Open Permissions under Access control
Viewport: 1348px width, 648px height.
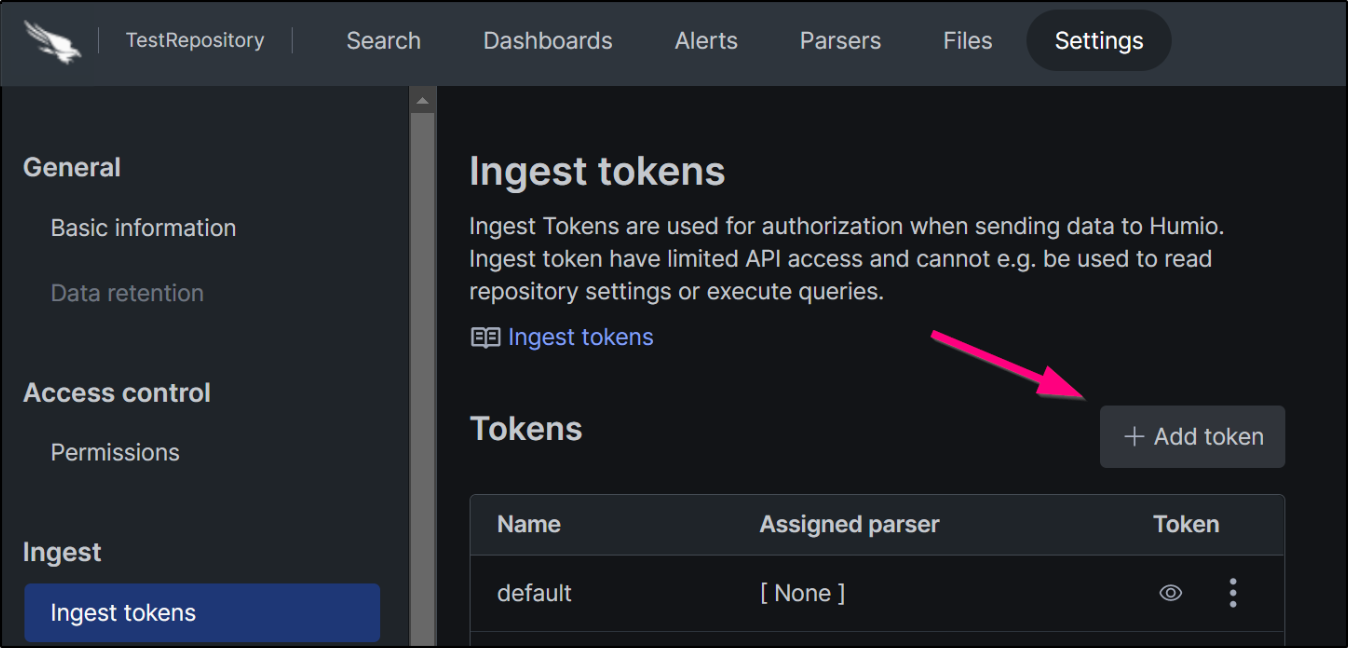[x=115, y=452]
